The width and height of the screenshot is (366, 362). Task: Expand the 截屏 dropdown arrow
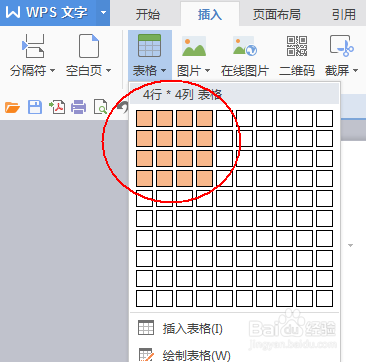point(355,71)
